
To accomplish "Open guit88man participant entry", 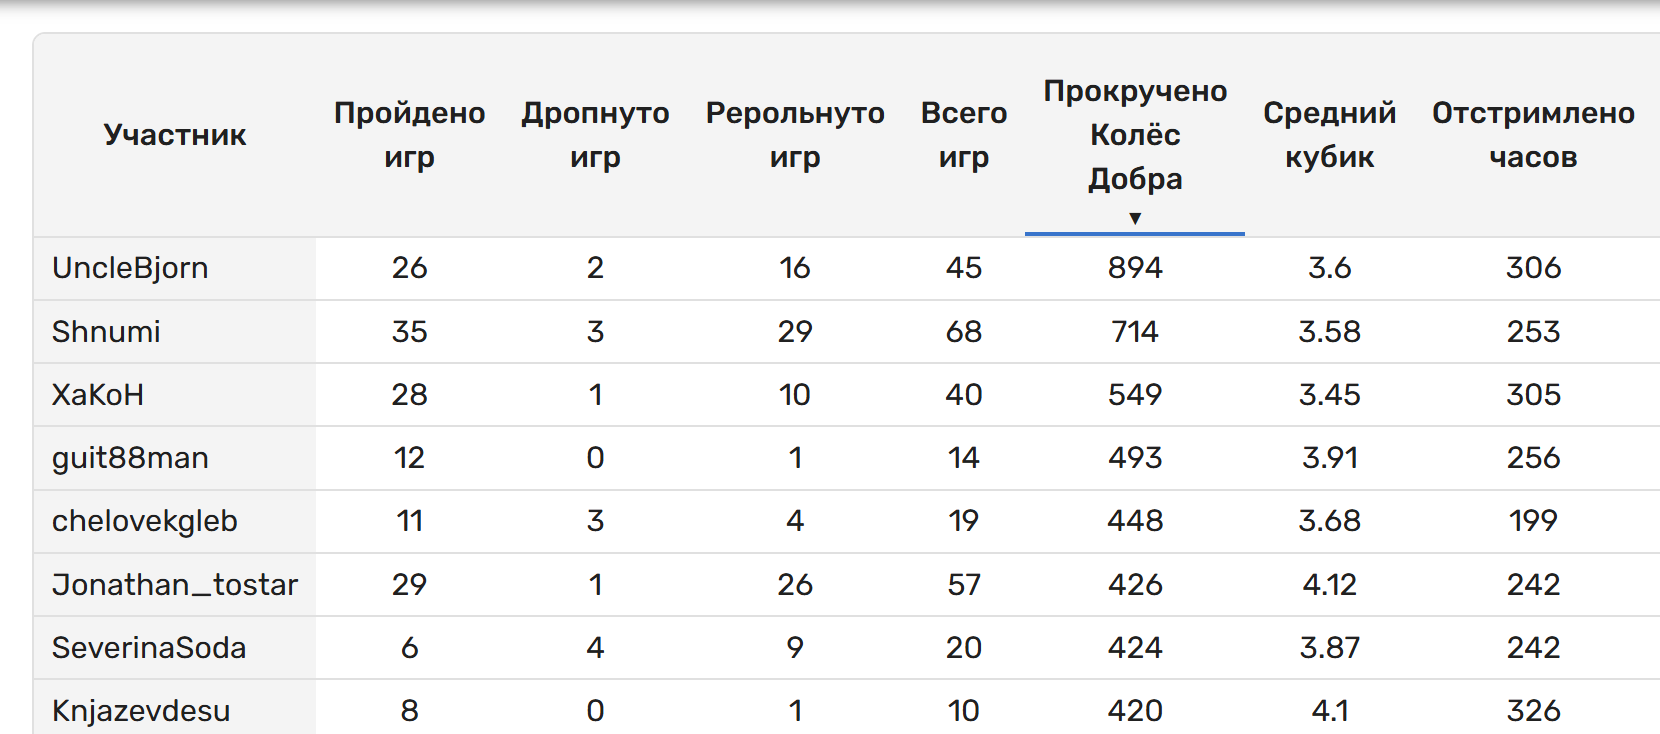I will (130, 458).
